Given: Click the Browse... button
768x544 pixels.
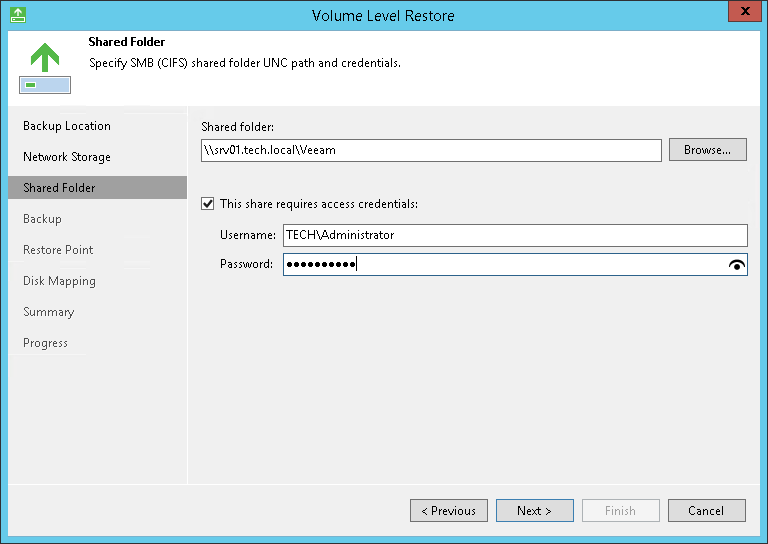Looking at the screenshot, I should coord(707,150).
